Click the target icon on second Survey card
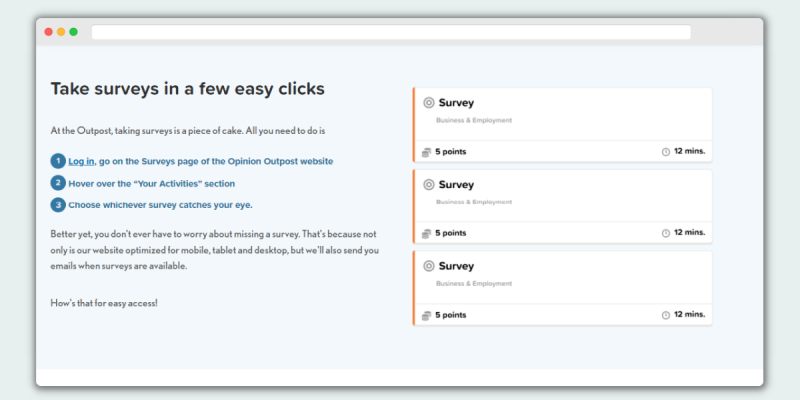The width and height of the screenshot is (800, 400). [x=429, y=185]
